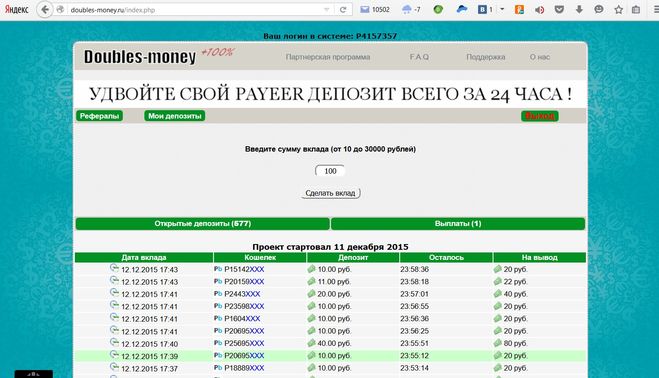Click the deposit amount field showing 100
The image size is (659, 378).
click(330, 171)
